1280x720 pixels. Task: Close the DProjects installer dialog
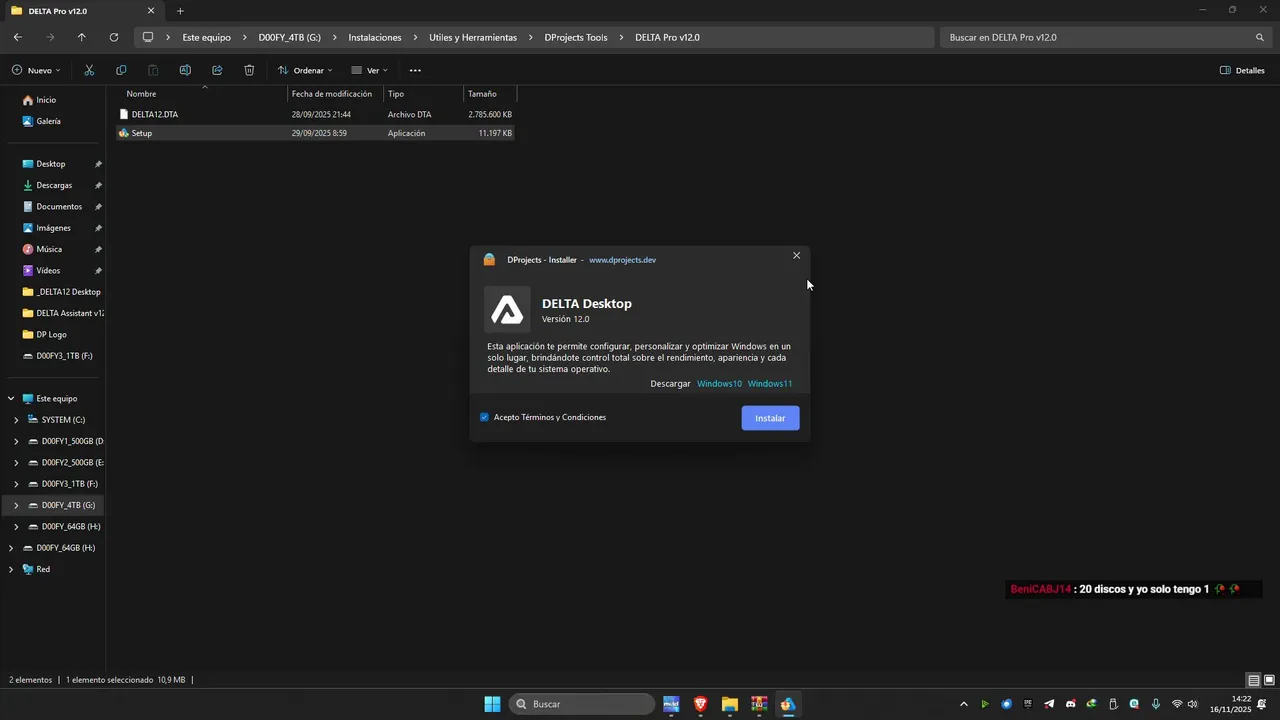point(796,256)
